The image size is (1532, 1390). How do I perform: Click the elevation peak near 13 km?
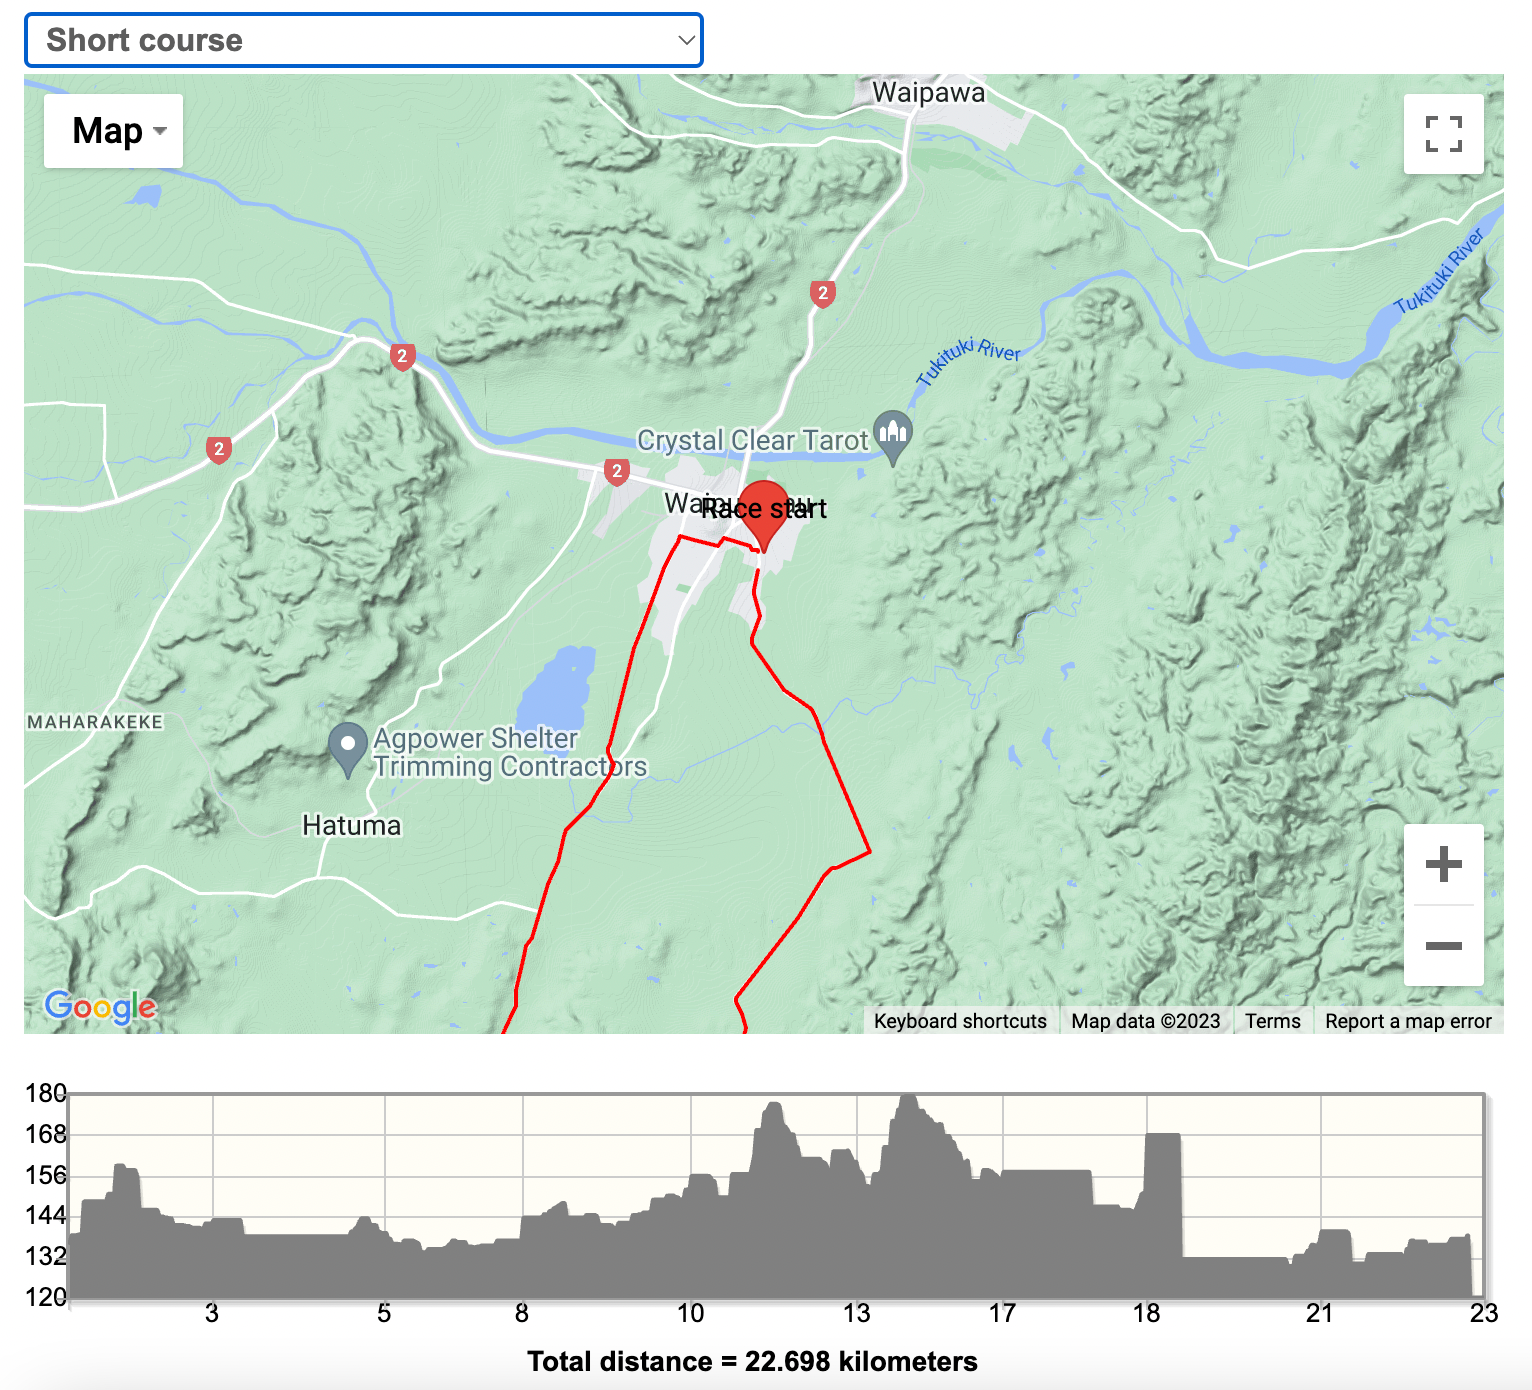point(908,1105)
